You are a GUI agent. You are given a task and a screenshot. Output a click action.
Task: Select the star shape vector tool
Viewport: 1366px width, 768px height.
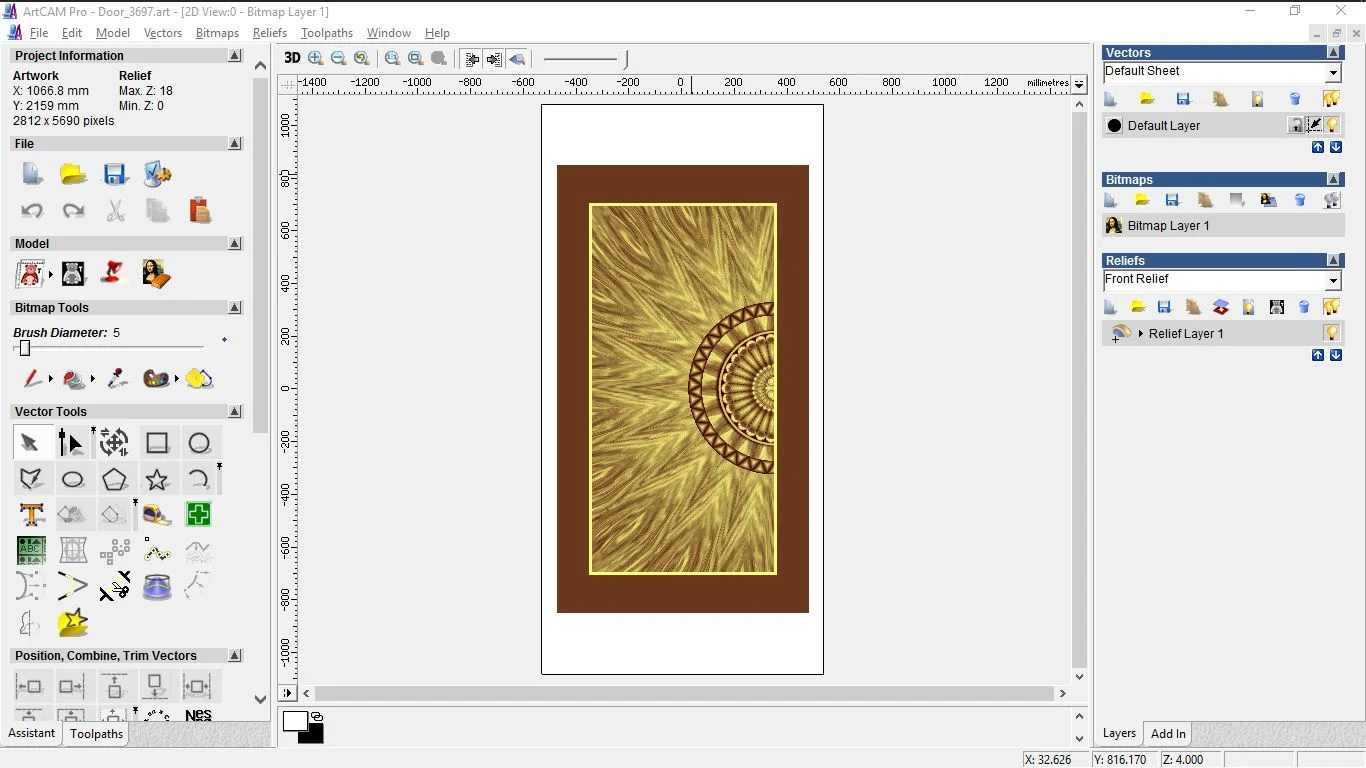pyautogui.click(x=157, y=479)
